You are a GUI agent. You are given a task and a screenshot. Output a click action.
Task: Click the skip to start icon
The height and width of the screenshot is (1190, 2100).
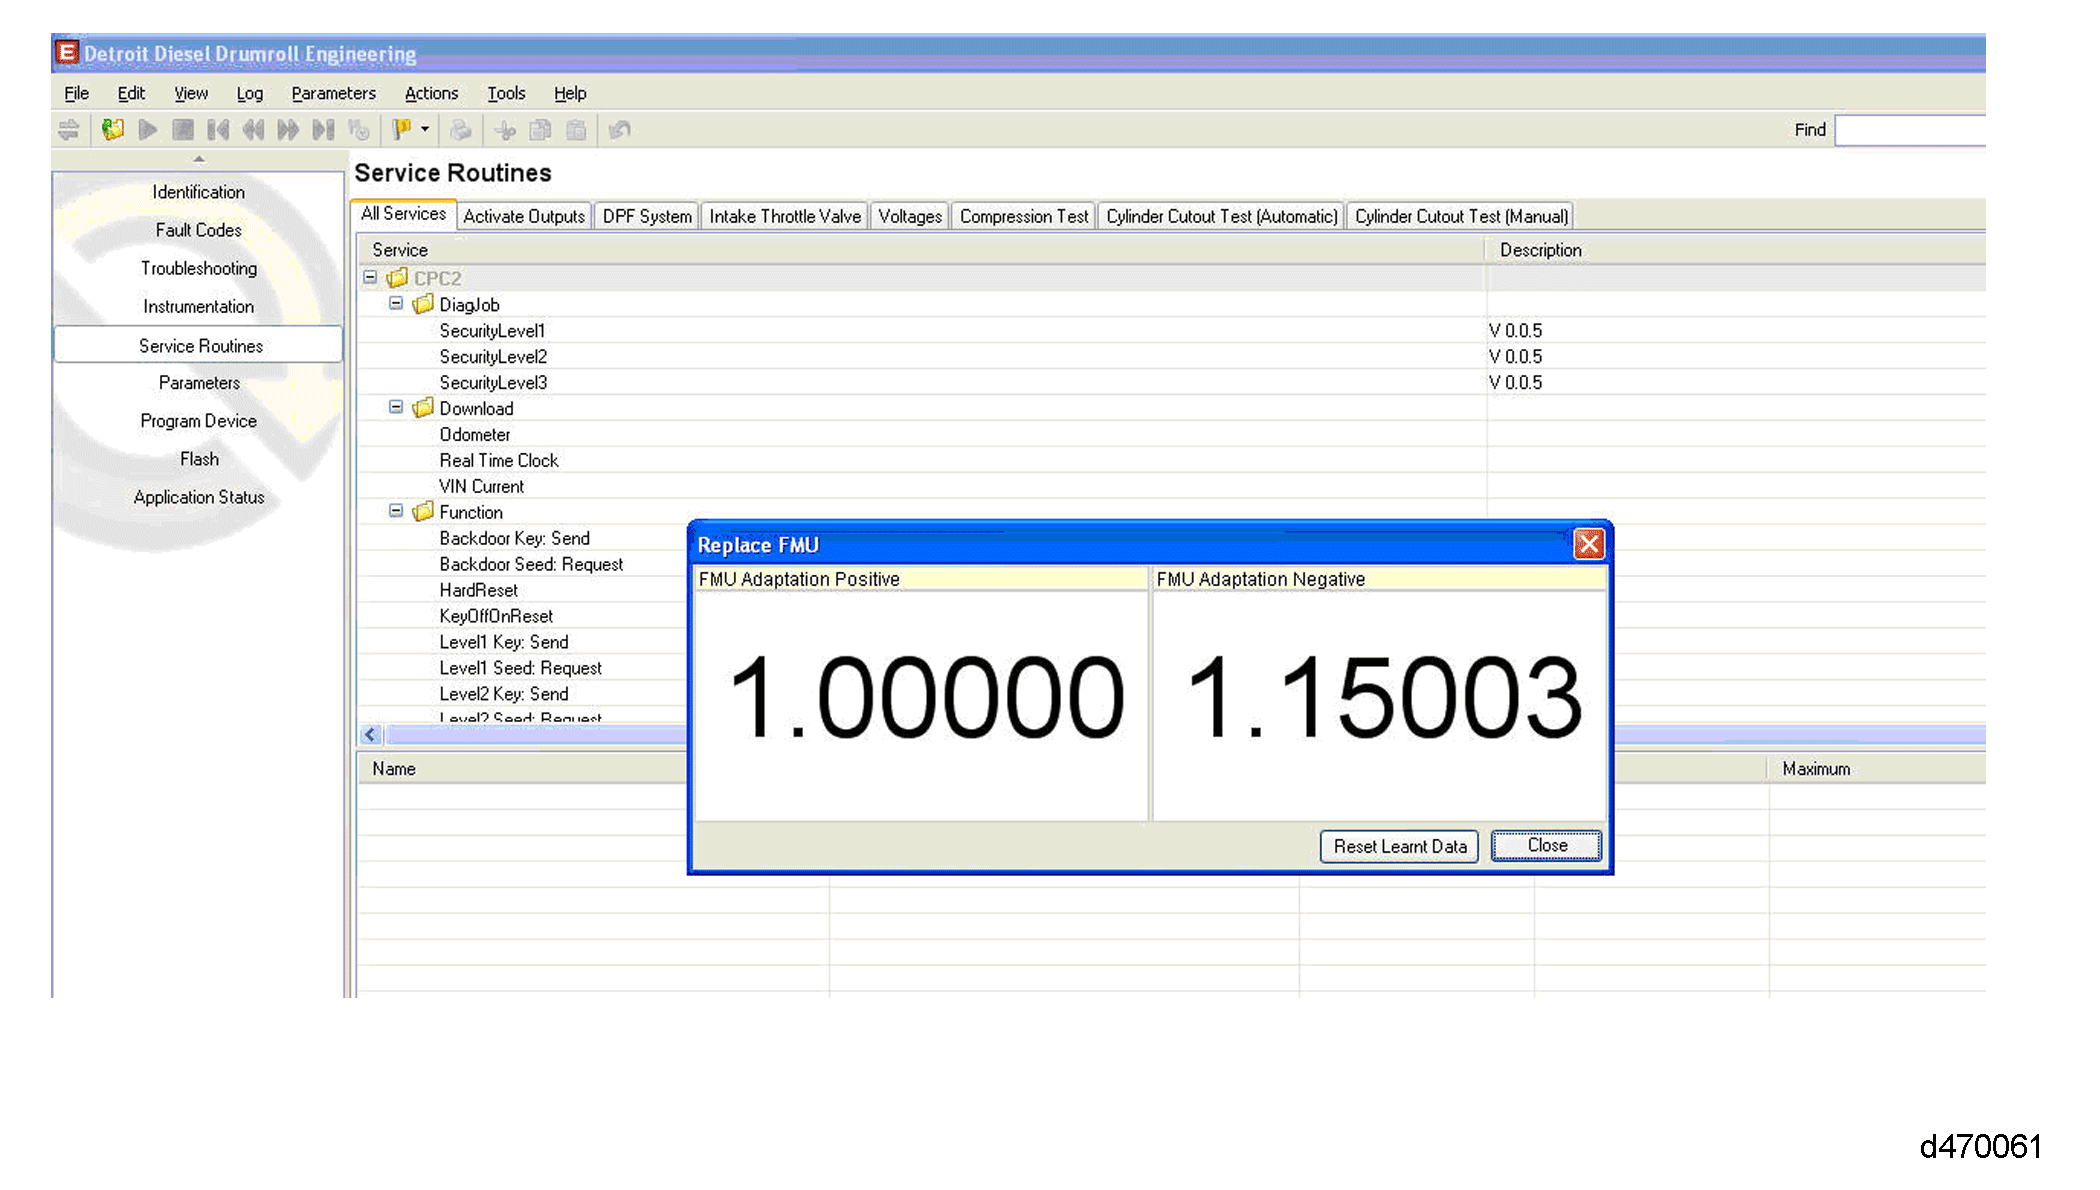tap(218, 130)
